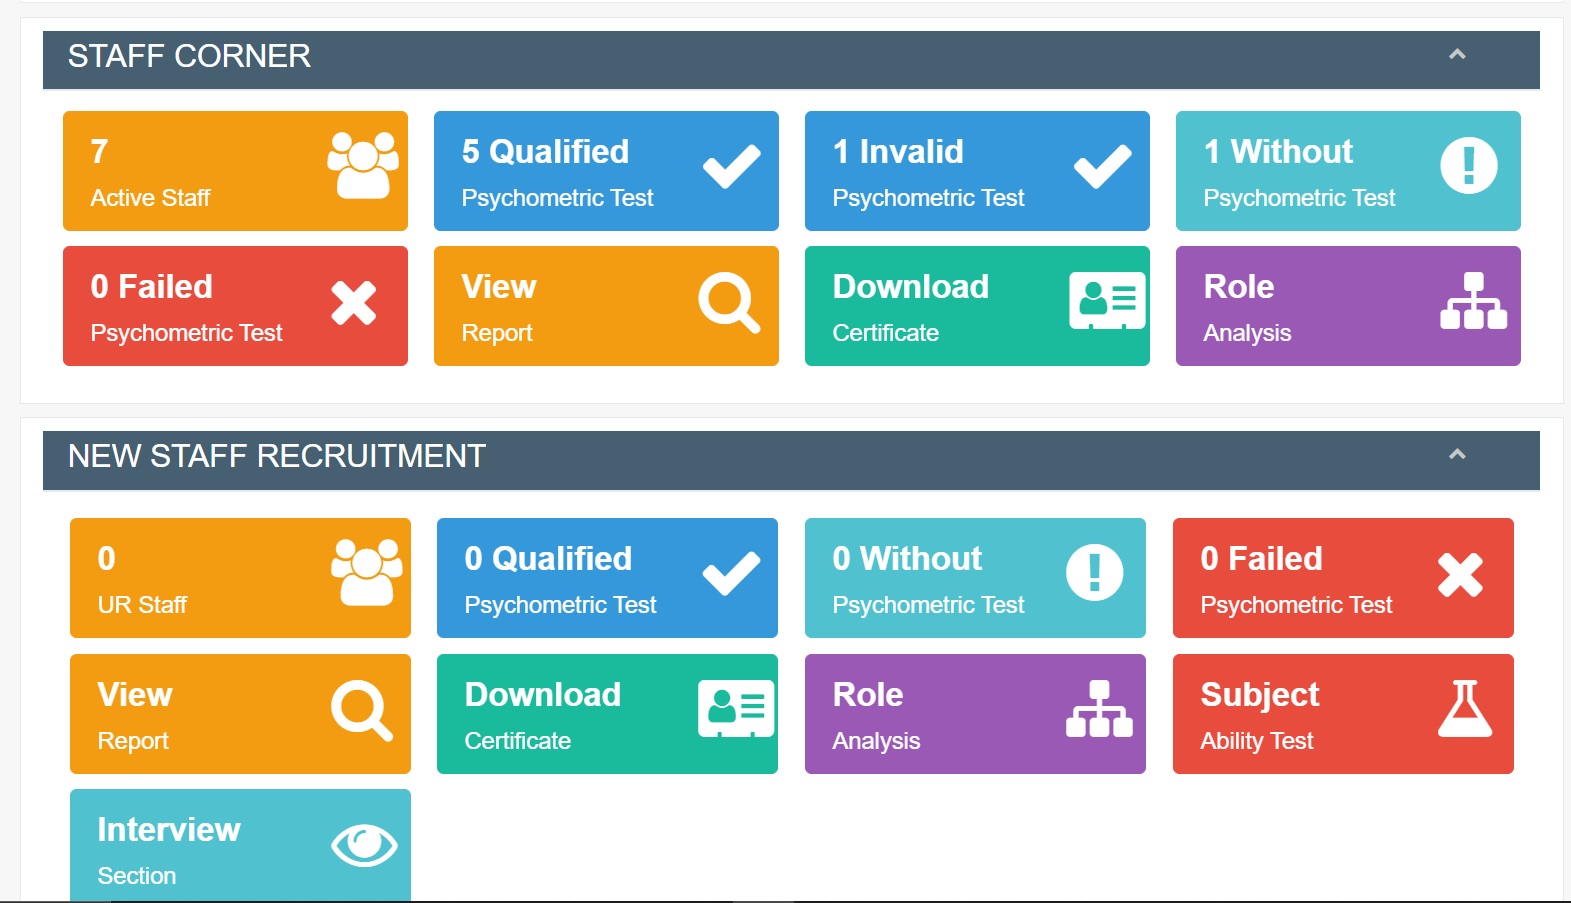Click the magnifier icon on Staff Corner View Report
Image resolution: width=1571 pixels, height=903 pixels.
(729, 302)
